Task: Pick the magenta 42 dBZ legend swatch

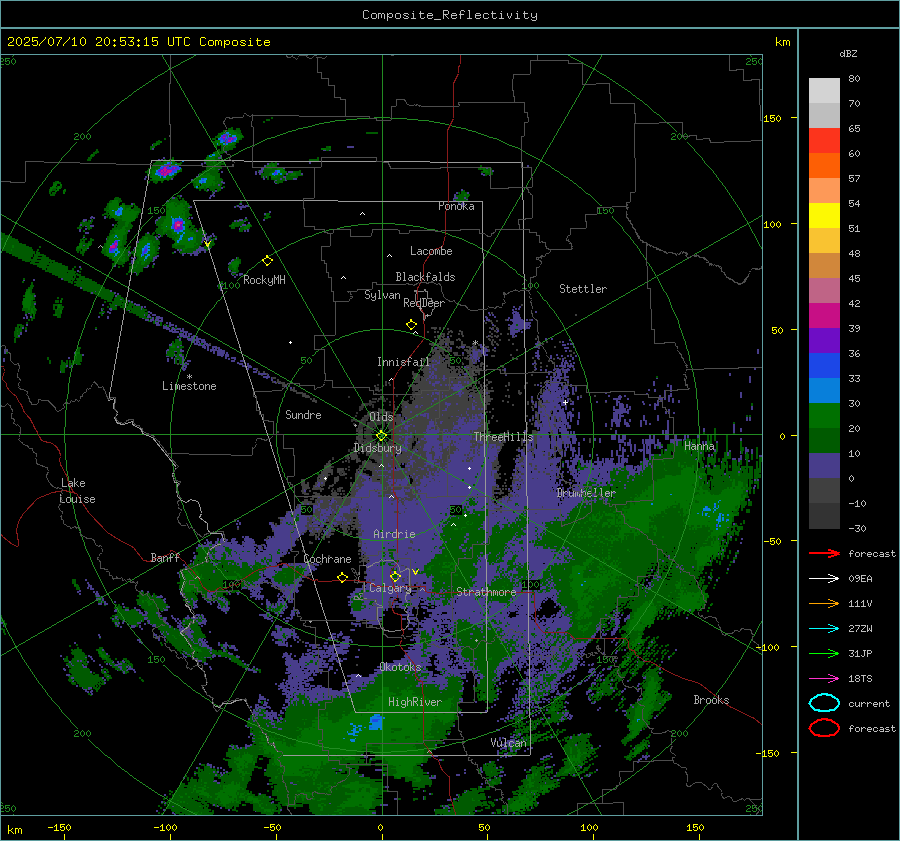Action: coord(824,315)
